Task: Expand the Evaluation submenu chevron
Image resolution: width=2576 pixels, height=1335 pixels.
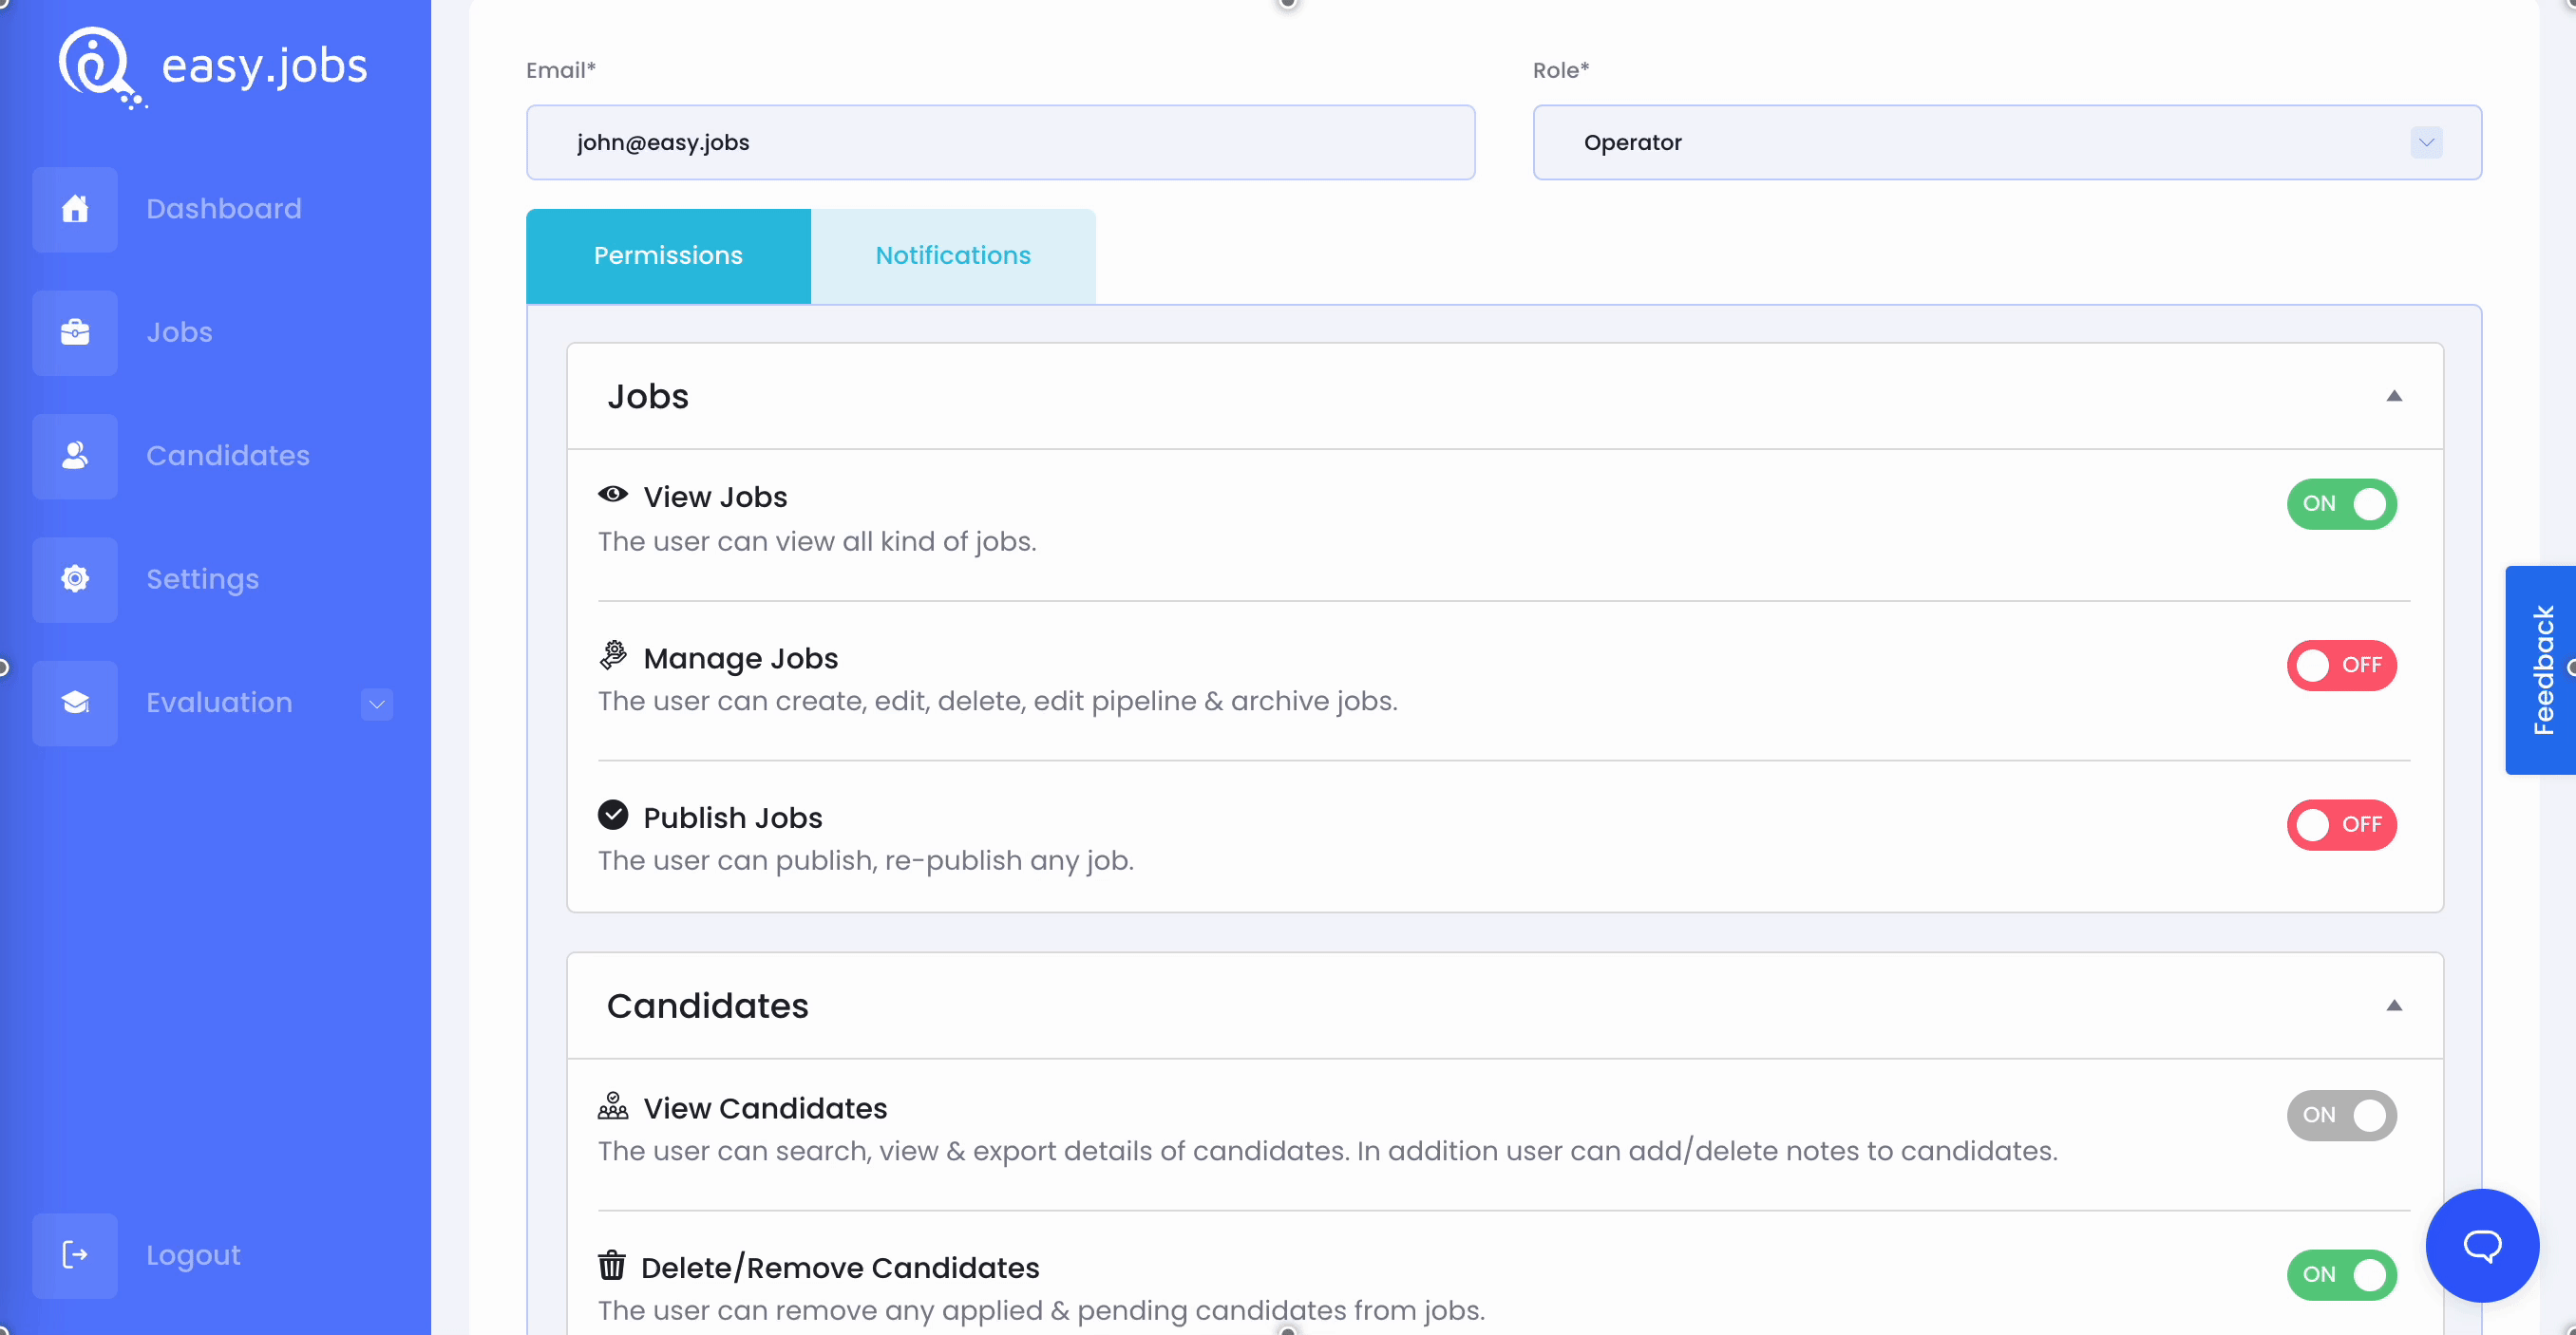Action: 377,704
